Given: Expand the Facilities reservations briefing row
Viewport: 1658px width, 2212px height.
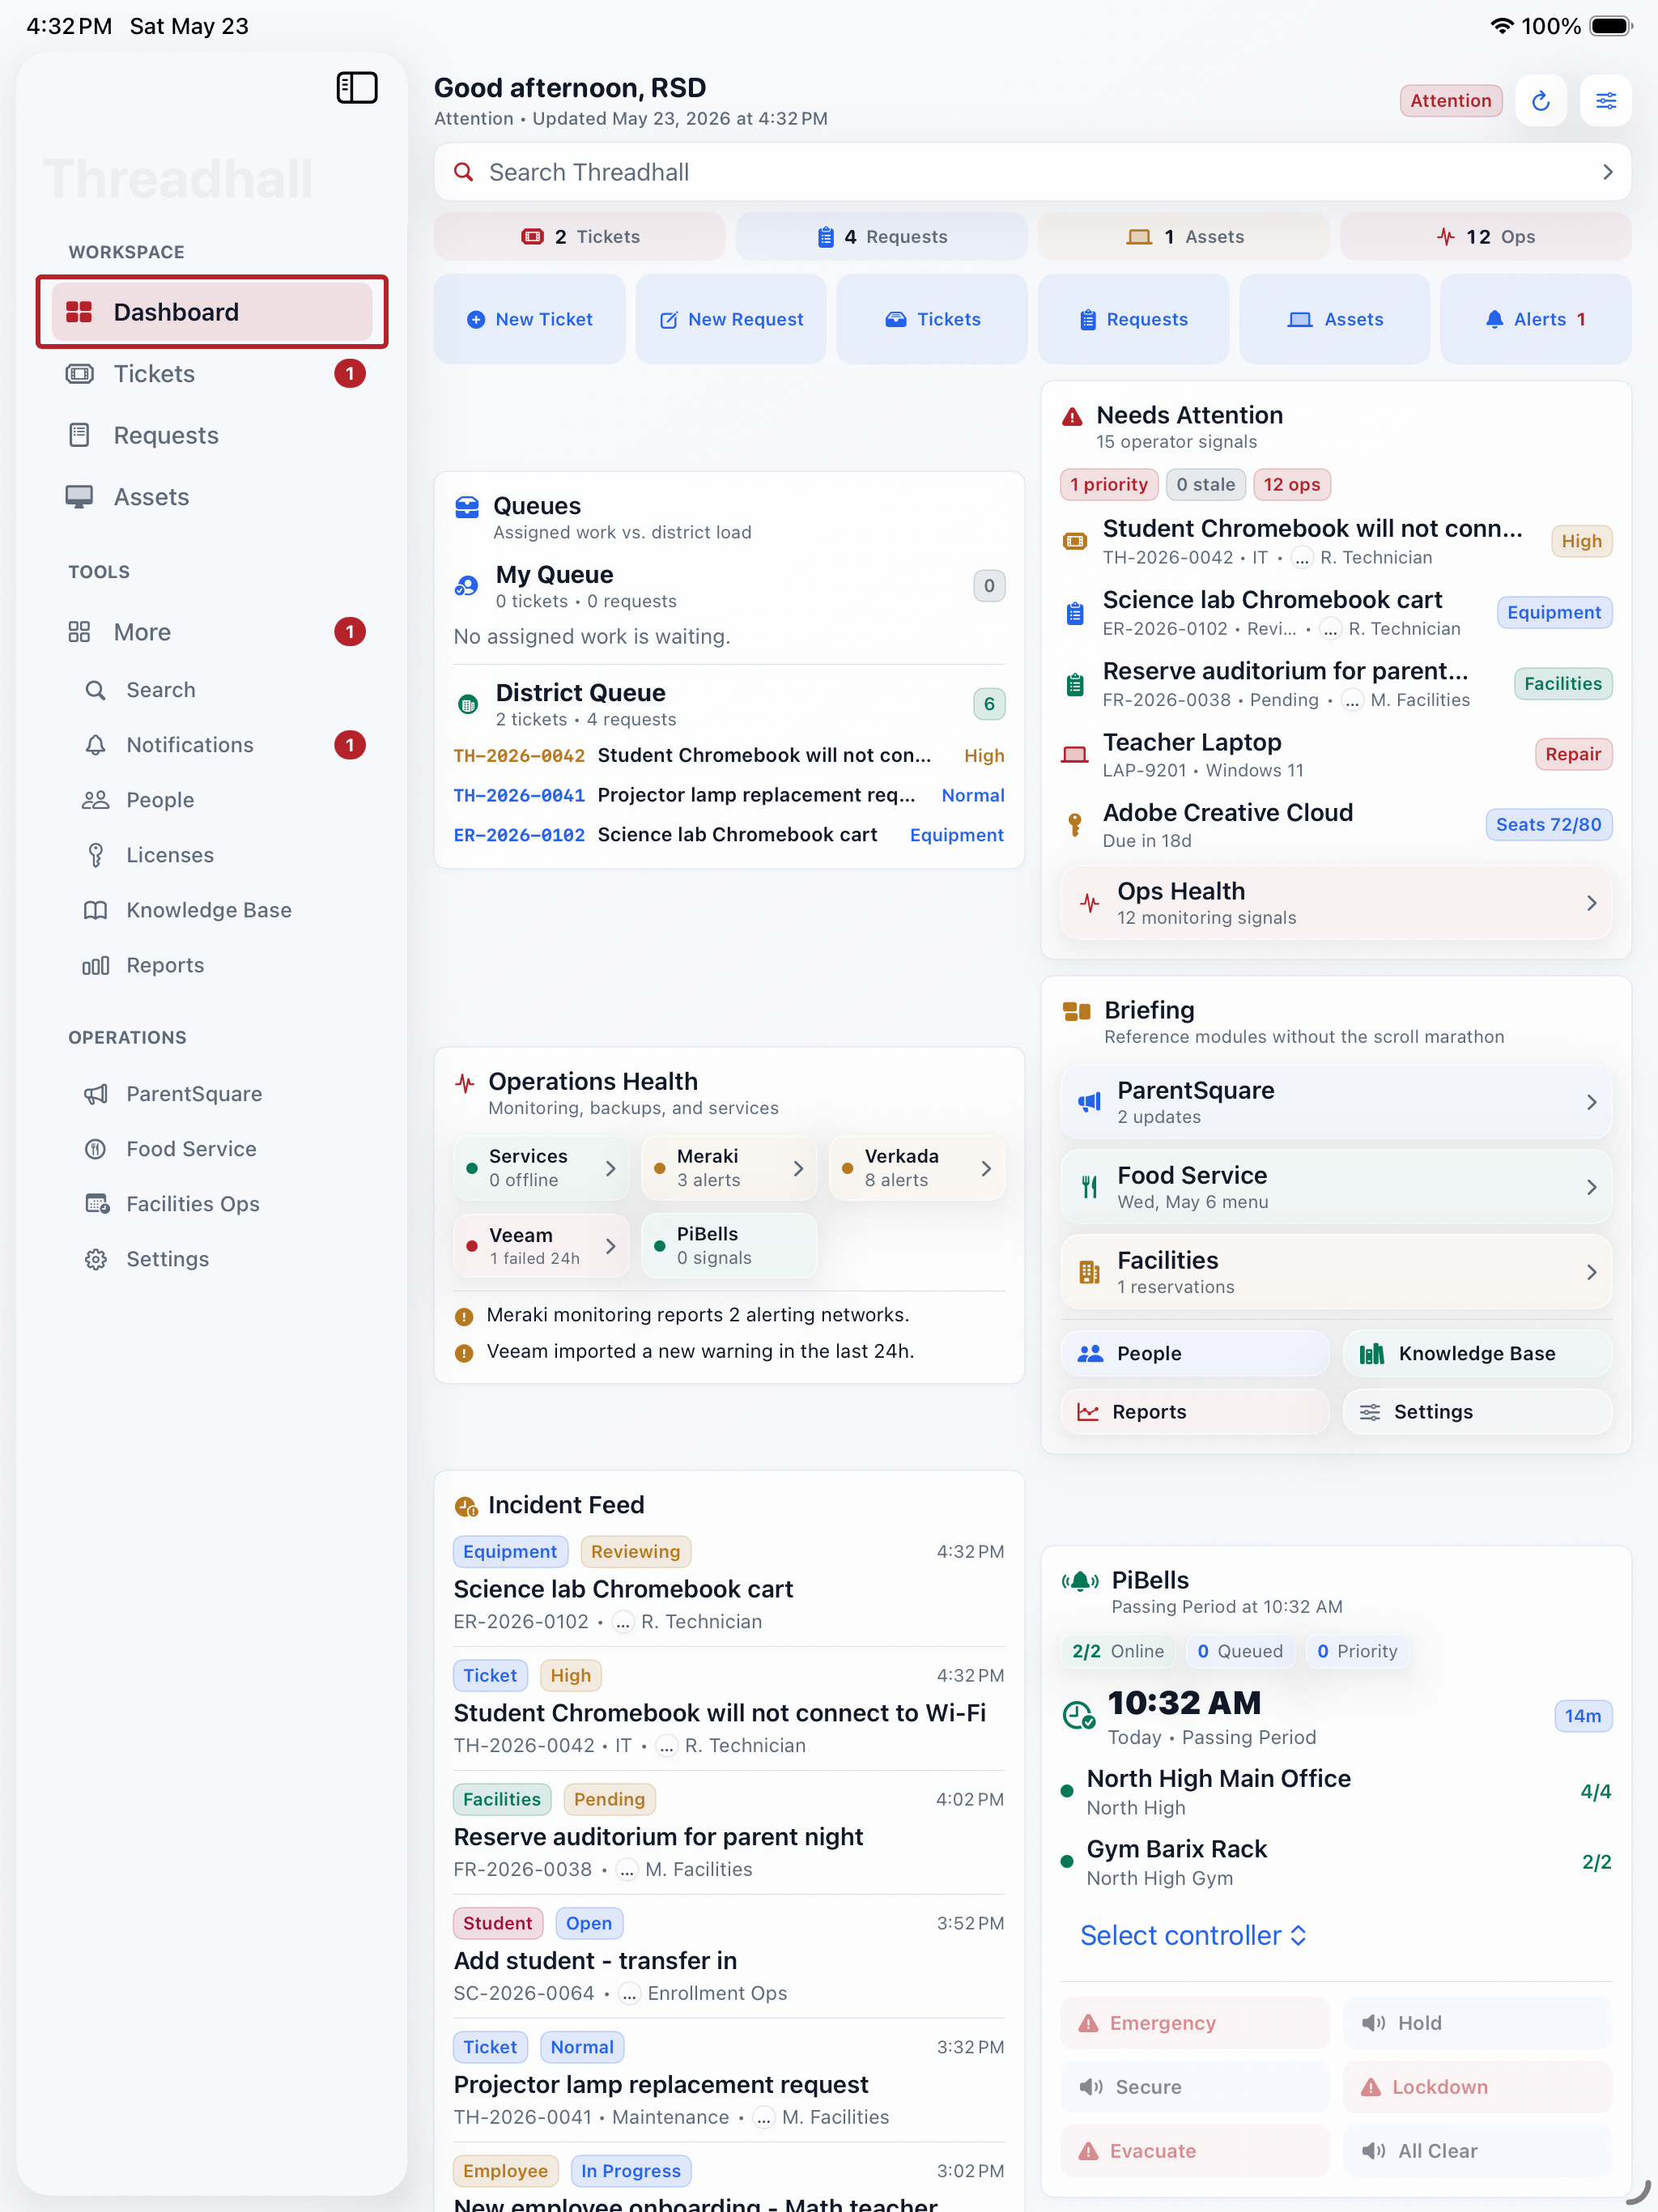Looking at the screenshot, I should [1336, 1272].
